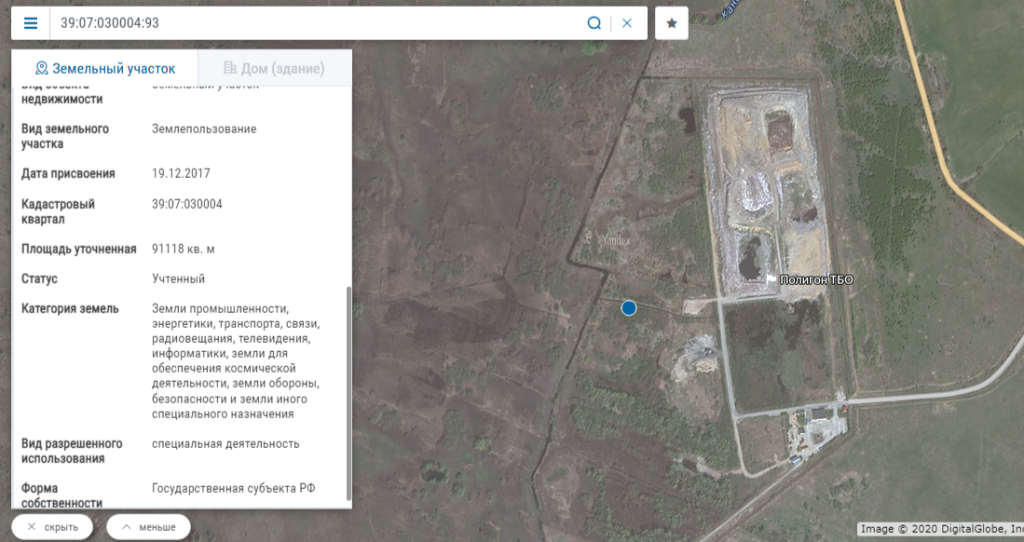Click the Вид разрешенного использования label
1024x542 pixels.
click(x=72, y=451)
